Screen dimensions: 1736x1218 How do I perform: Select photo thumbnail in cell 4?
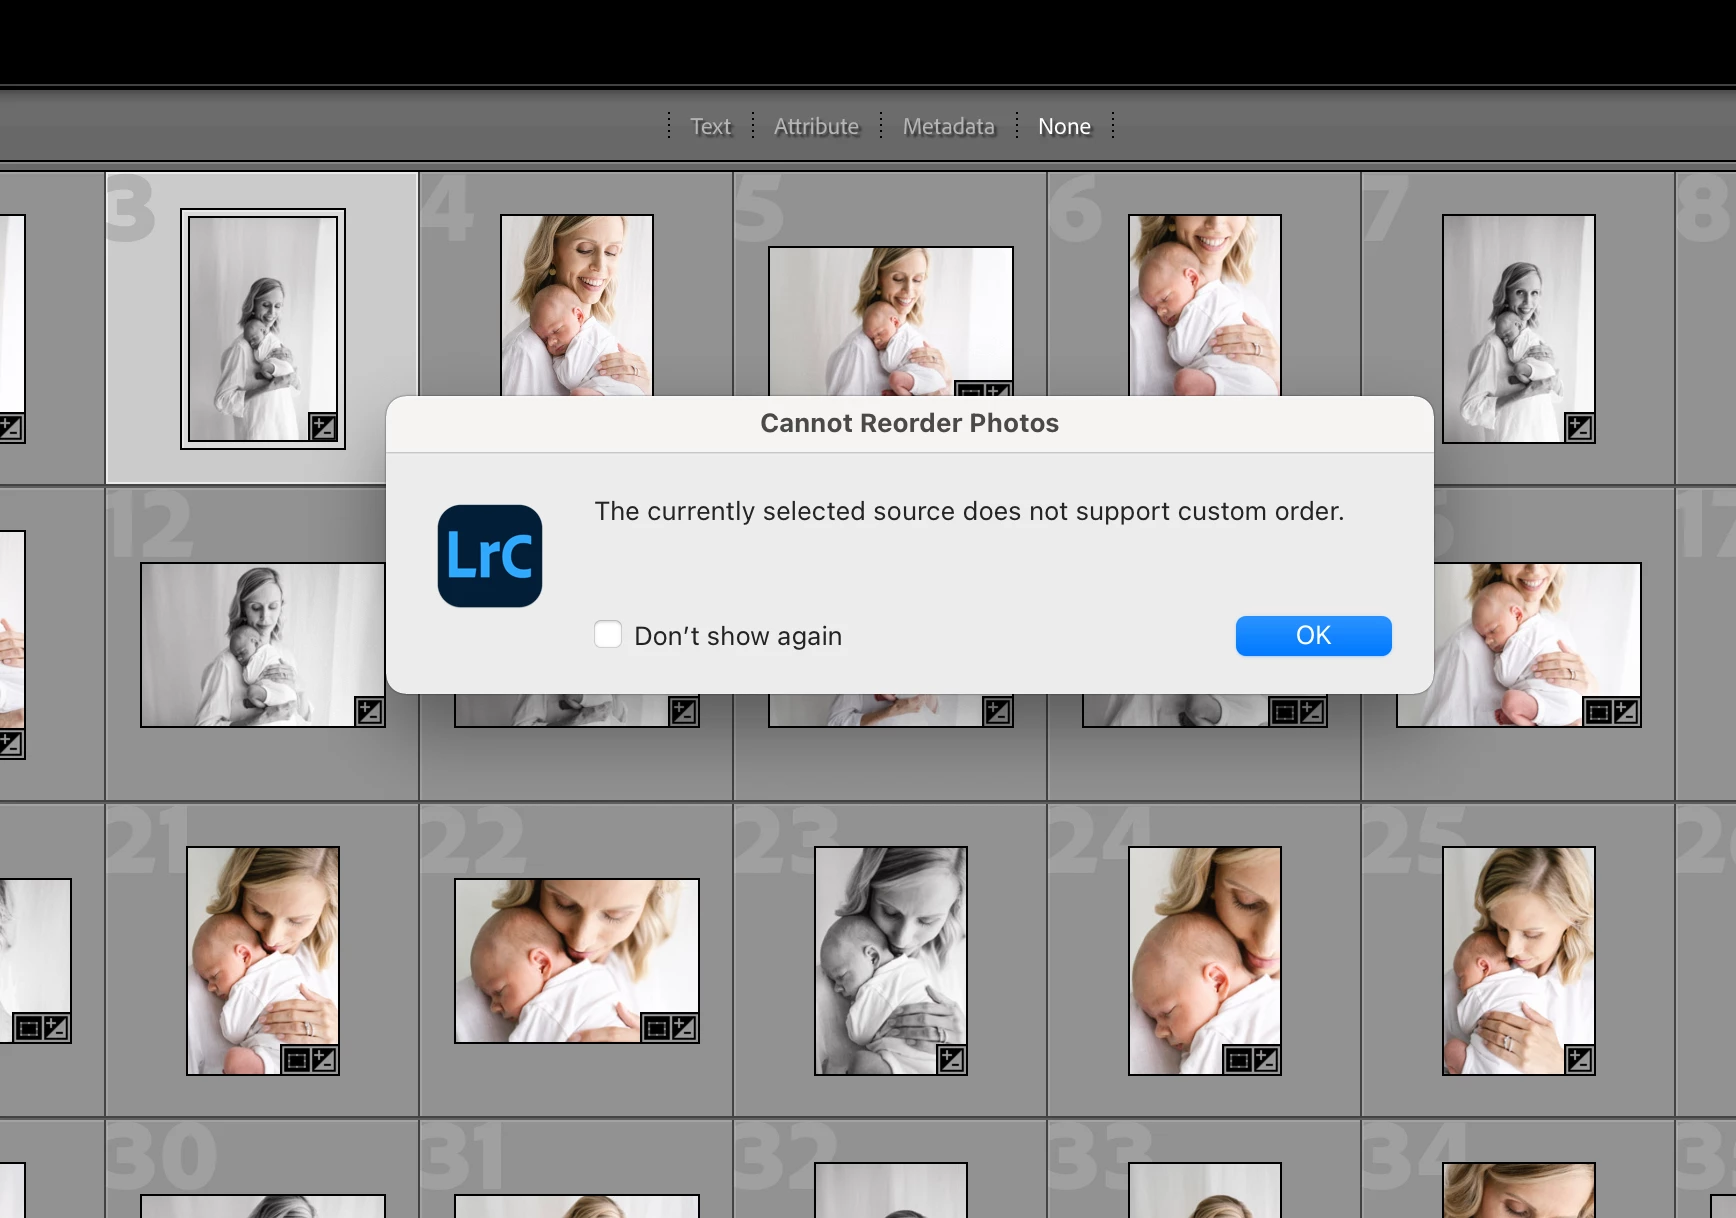click(x=577, y=305)
